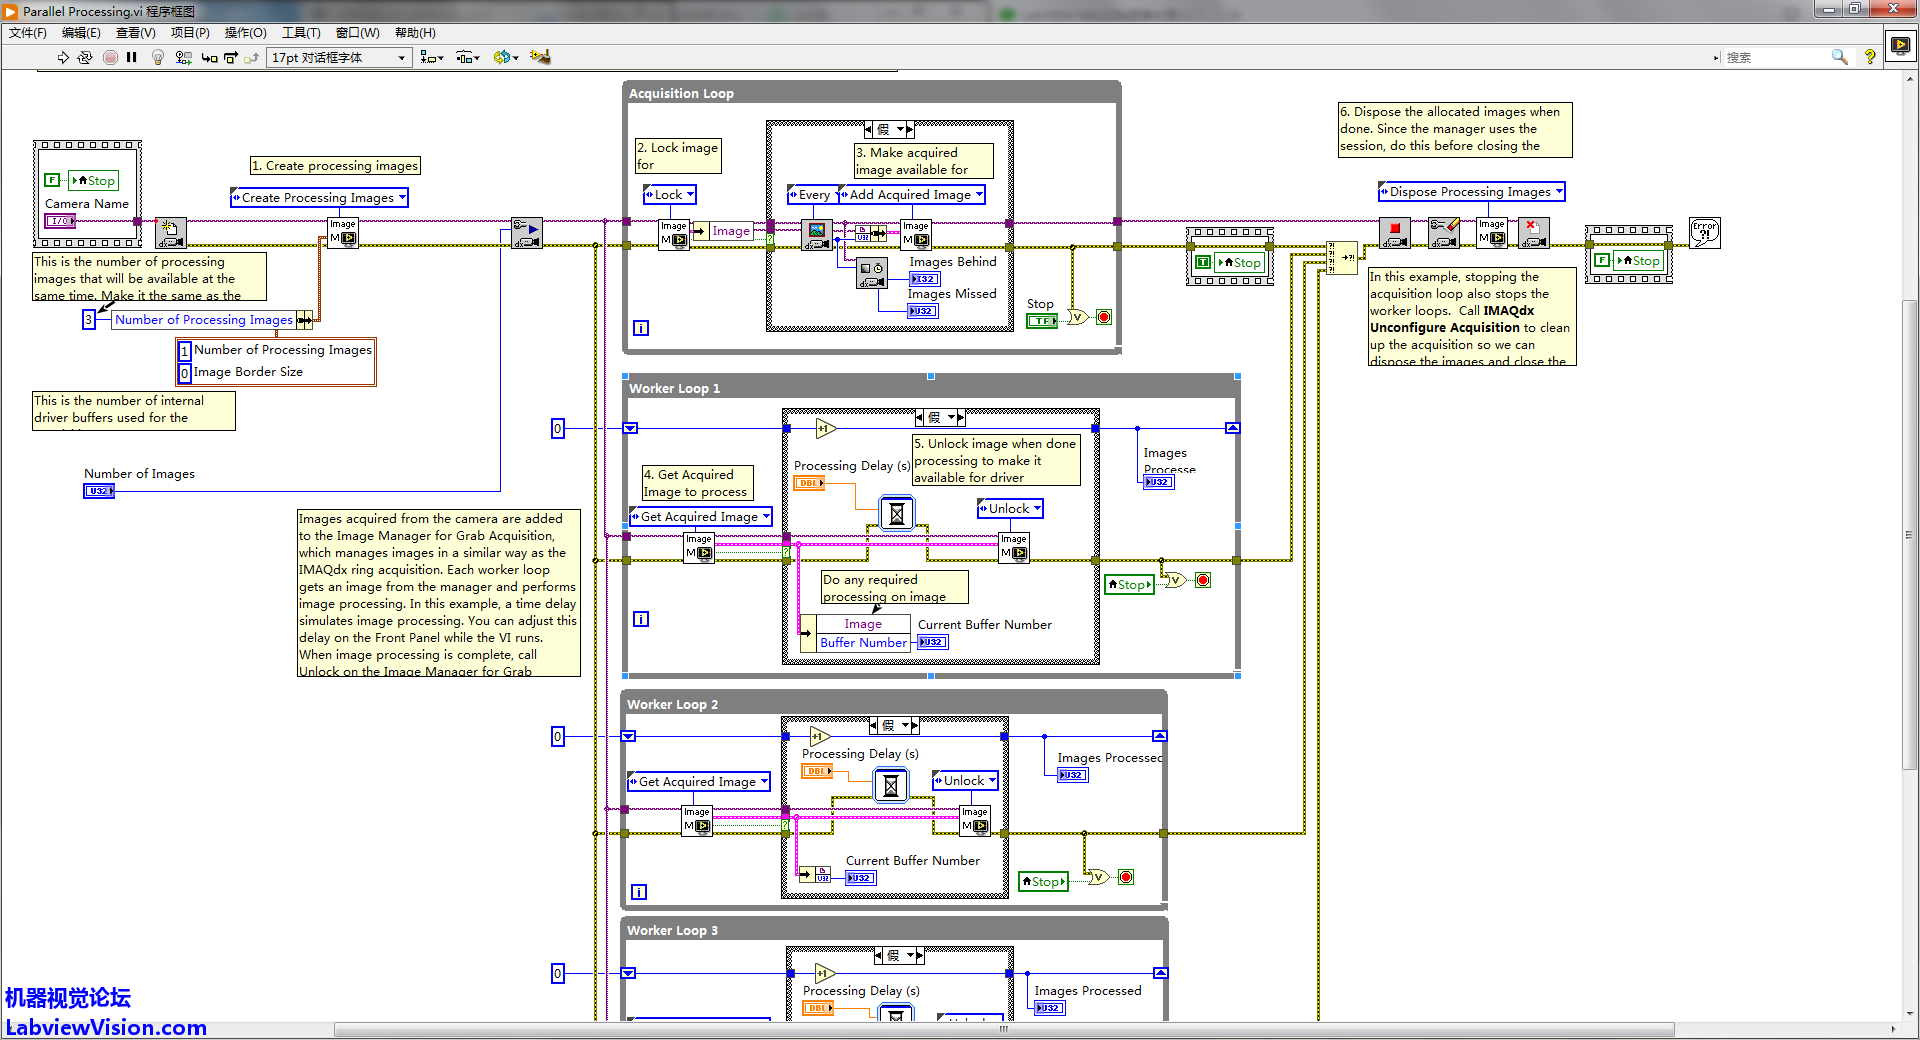Click the 搜索 search field
Image resolution: width=1920 pixels, height=1040 pixels.
[x=1775, y=57]
